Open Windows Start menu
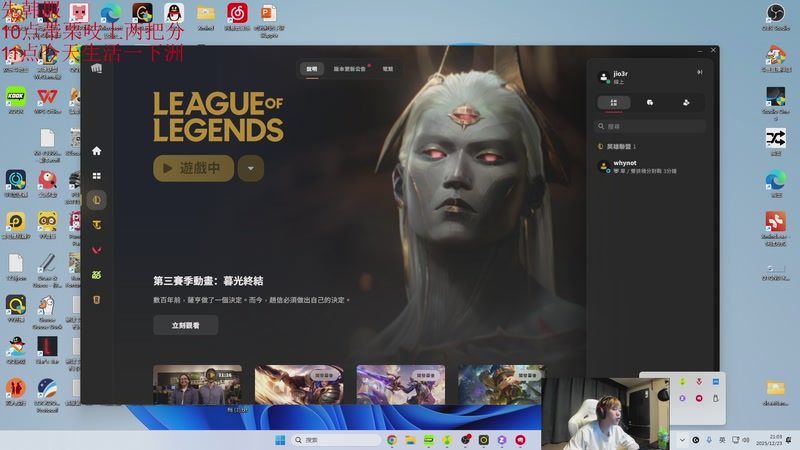 280,440
